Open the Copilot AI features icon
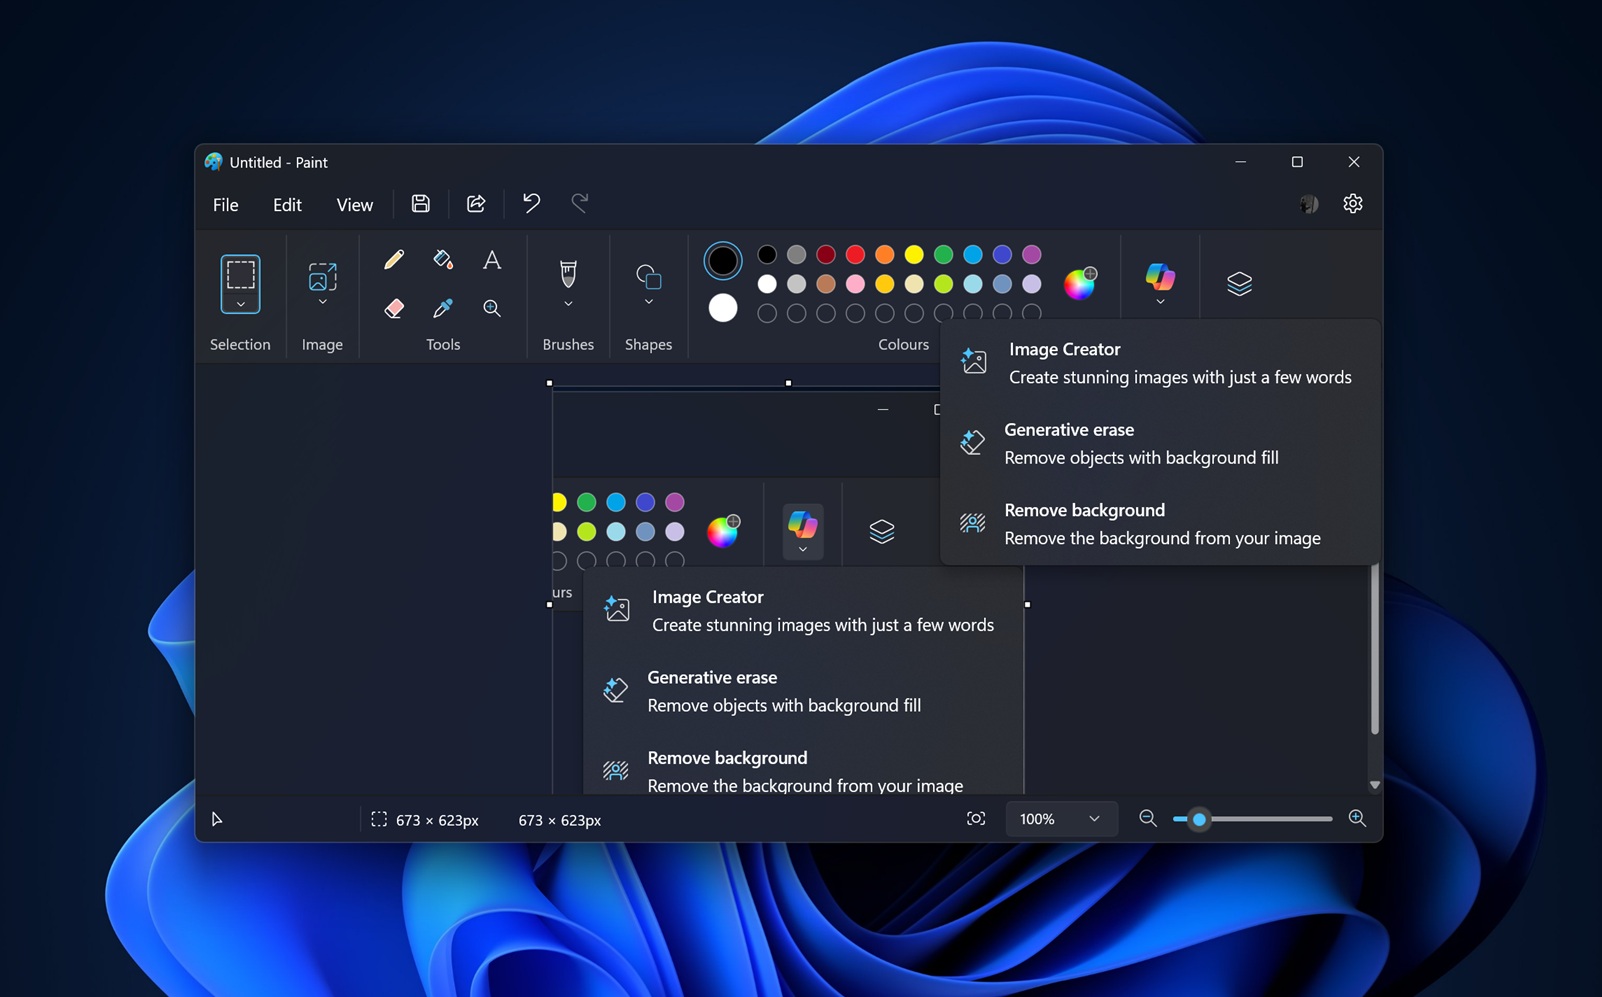Viewport: 1602px width, 997px height. [1159, 276]
